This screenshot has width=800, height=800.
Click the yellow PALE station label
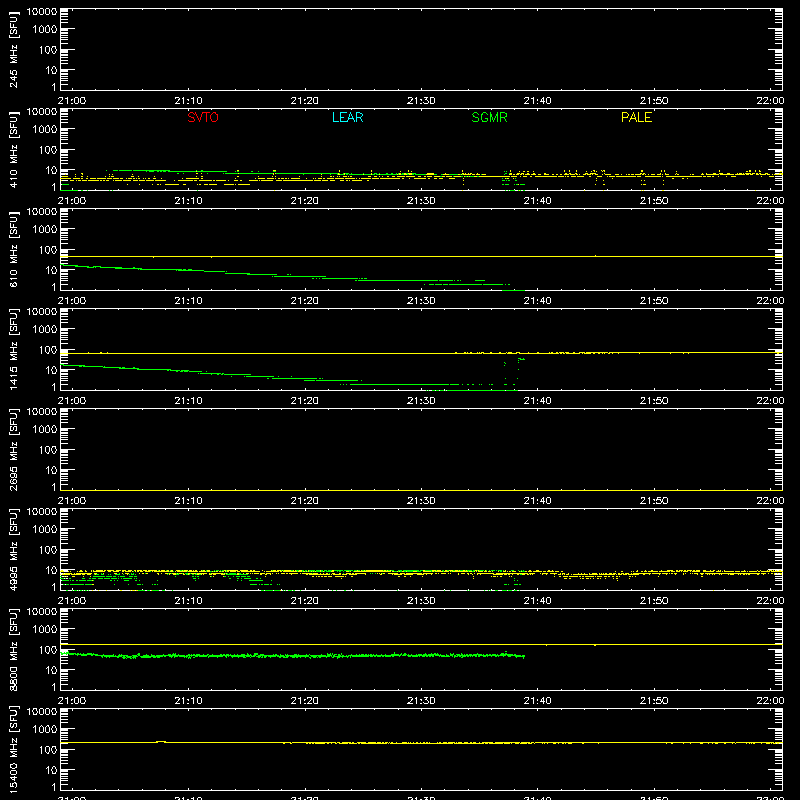click(x=636, y=117)
